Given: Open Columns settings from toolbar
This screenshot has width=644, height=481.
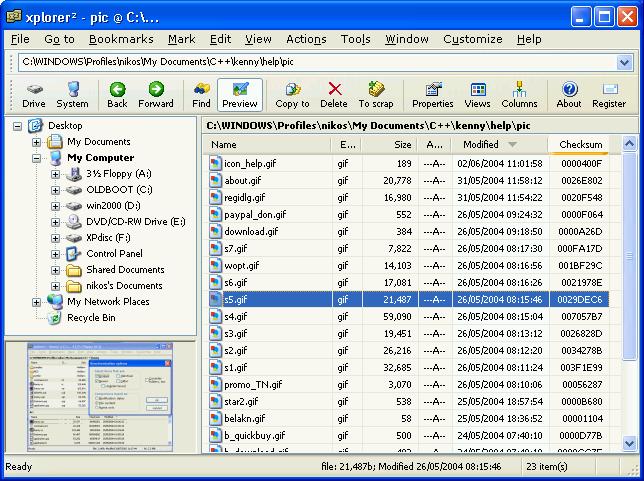Looking at the screenshot, I should pos(519,94).
